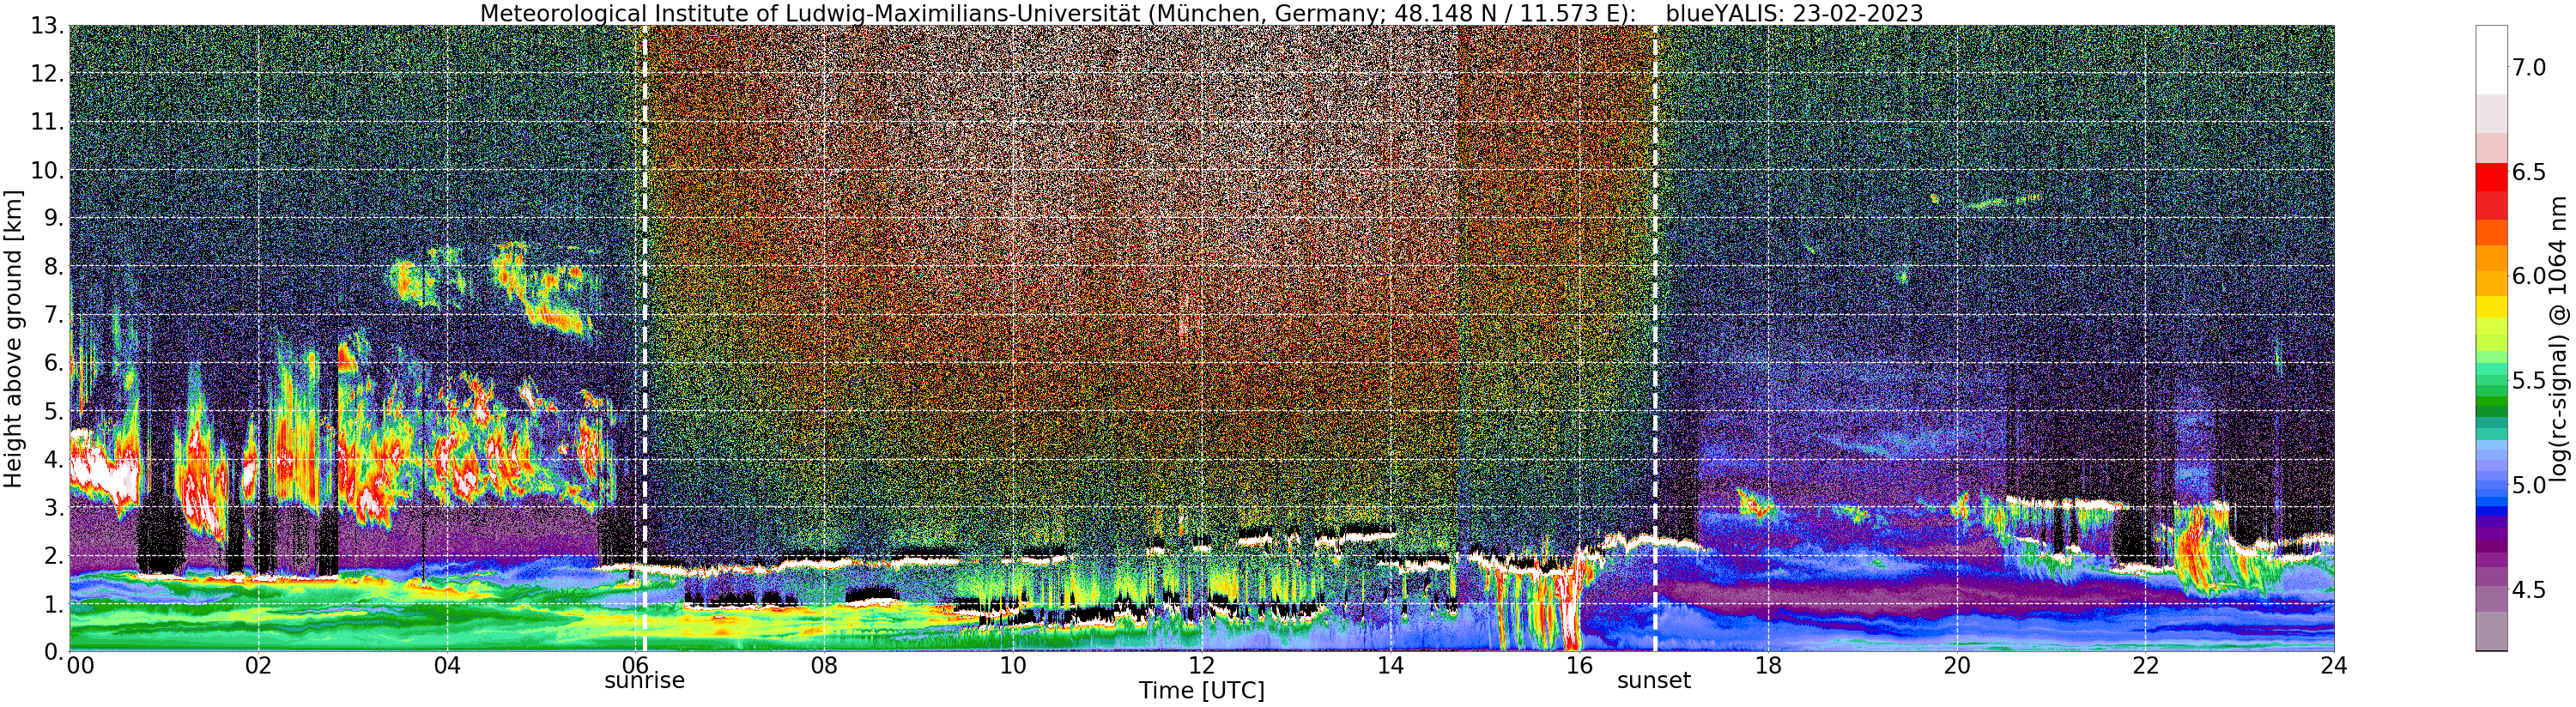Click the x-axis tick label '10'
2576x707 pixels.
[x=1013, y=666]
